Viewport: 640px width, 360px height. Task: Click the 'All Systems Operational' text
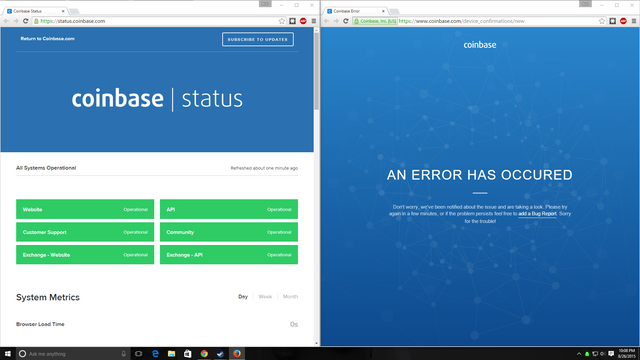[x=46, y=168]
